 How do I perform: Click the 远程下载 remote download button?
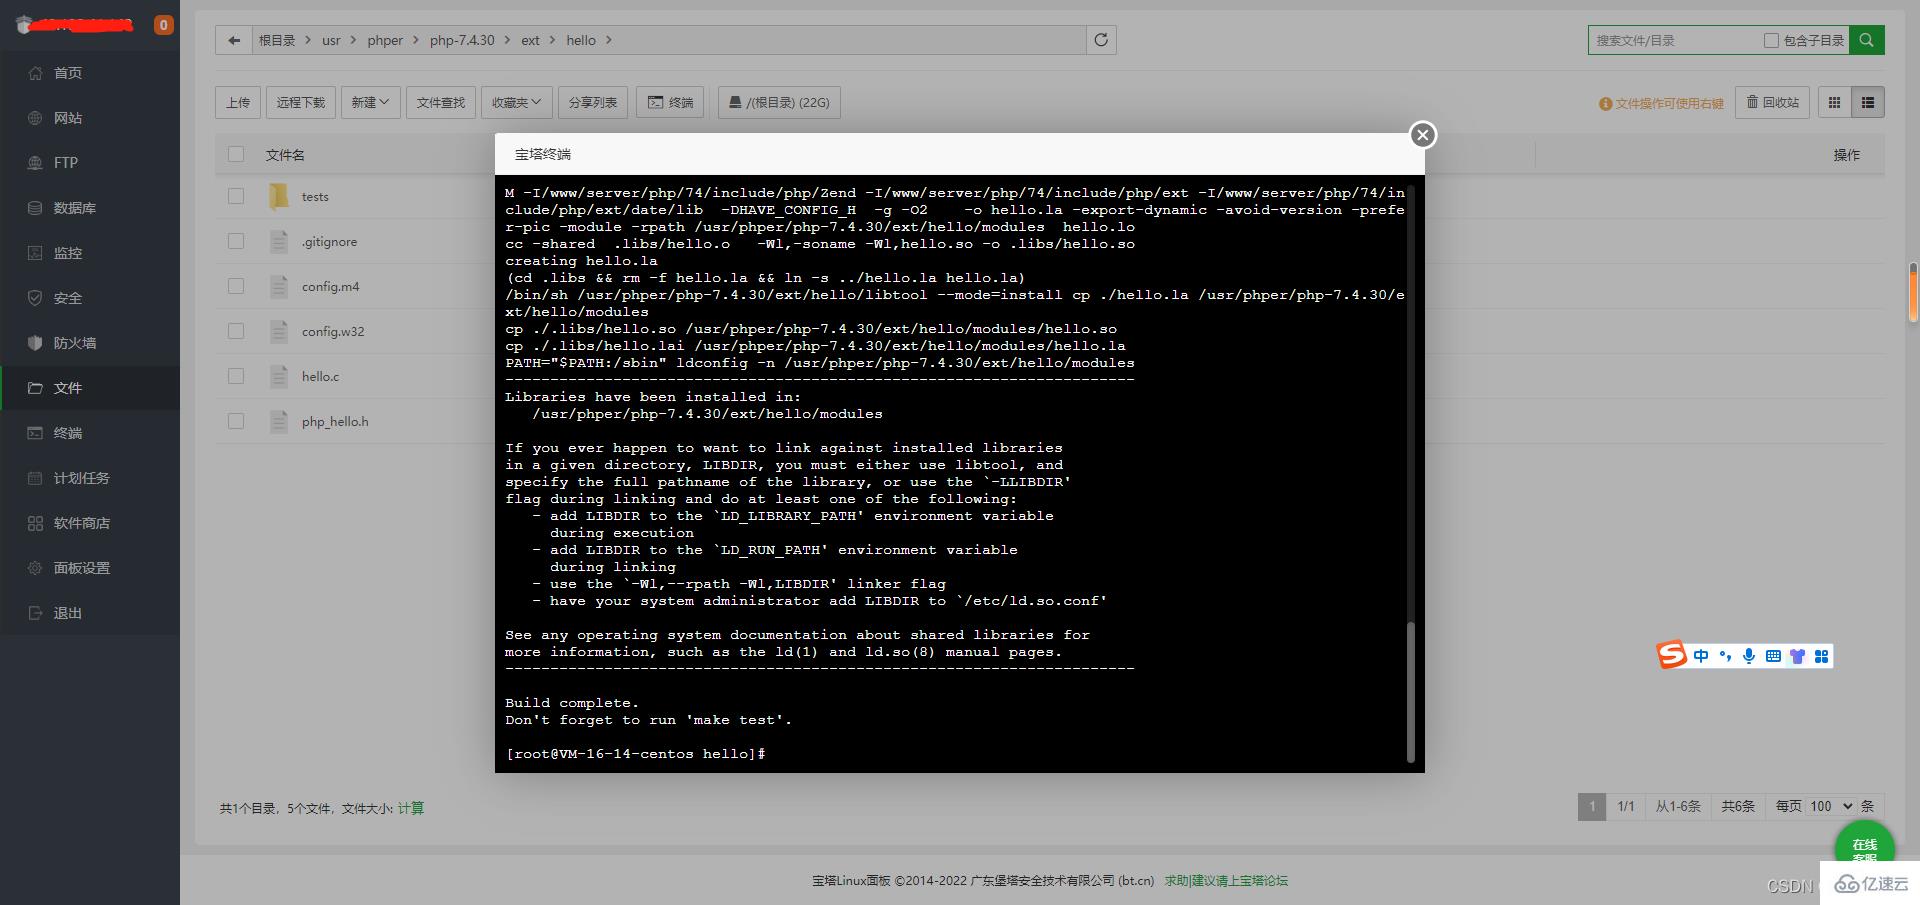pos(301,102)
